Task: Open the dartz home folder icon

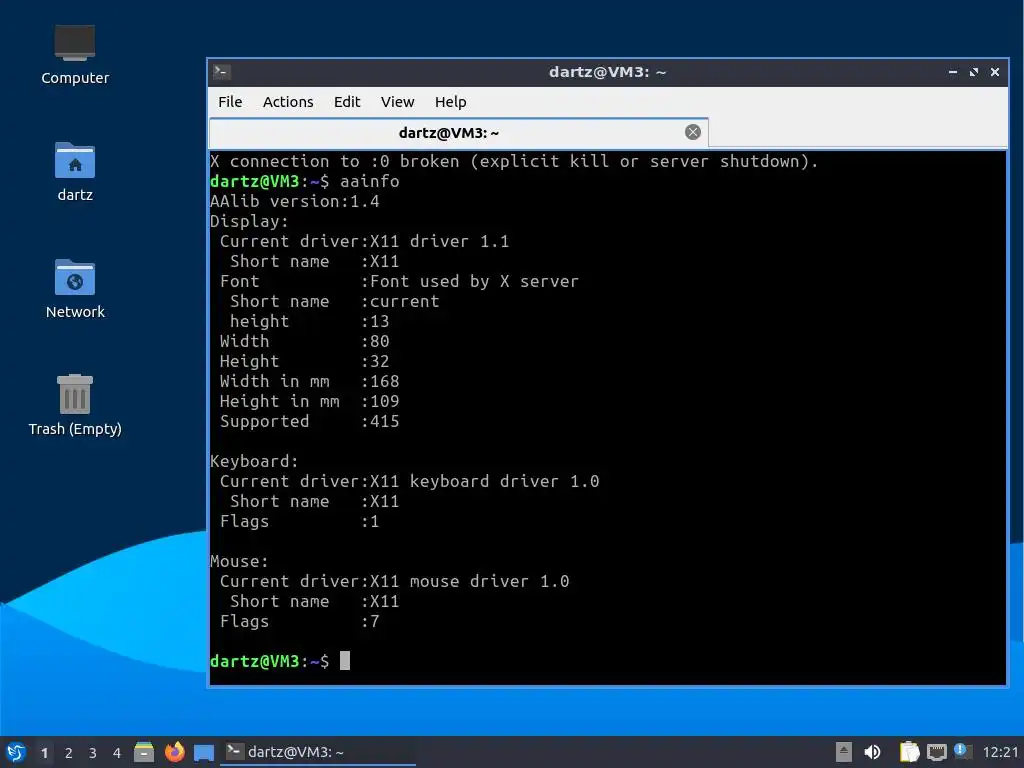Action: coord(74,172)
